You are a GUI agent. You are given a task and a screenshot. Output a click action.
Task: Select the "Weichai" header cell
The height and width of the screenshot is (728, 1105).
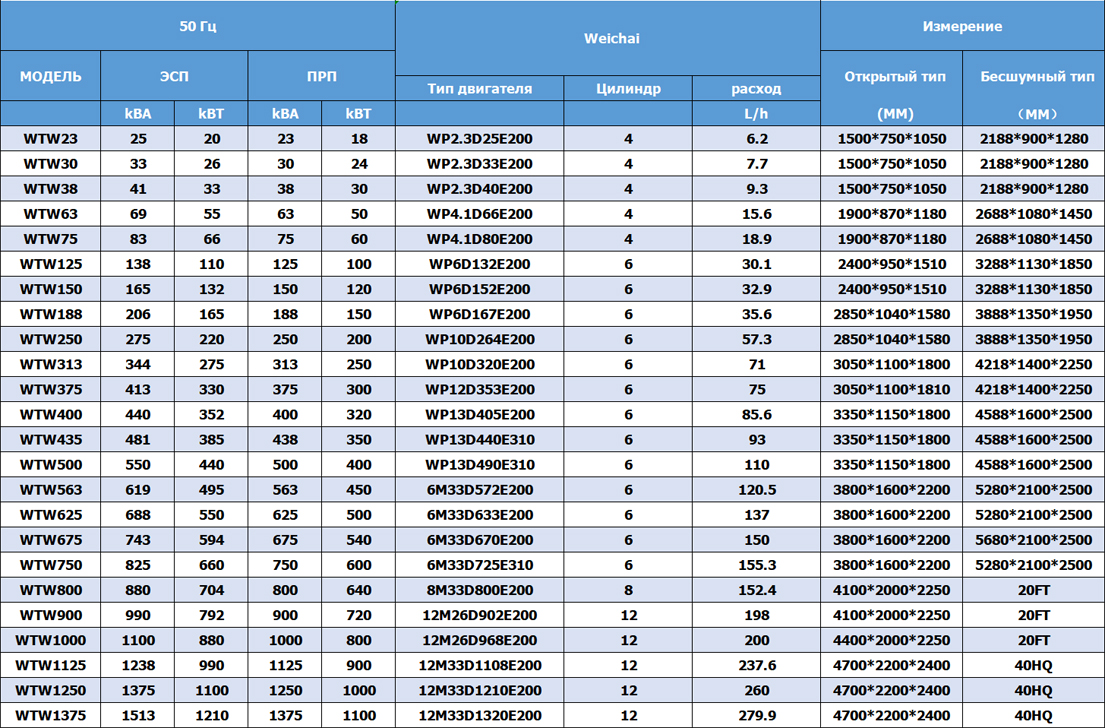(x=607, y=38)
